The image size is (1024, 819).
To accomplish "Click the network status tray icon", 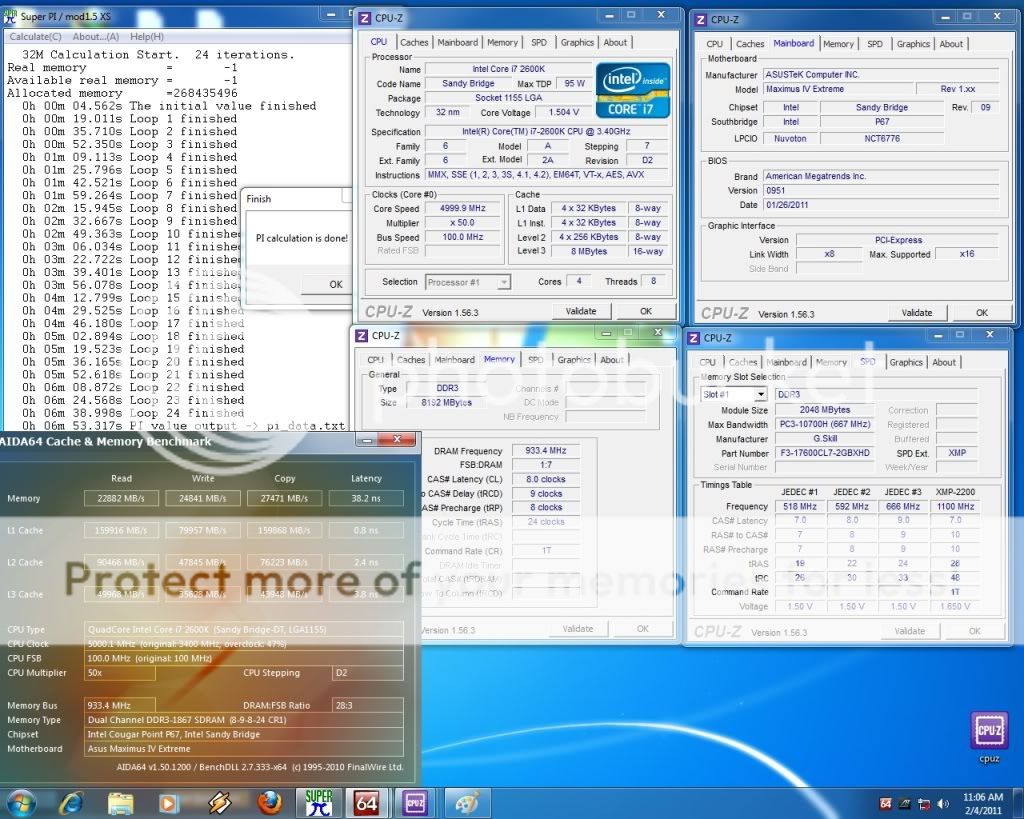I will (924, 803).
